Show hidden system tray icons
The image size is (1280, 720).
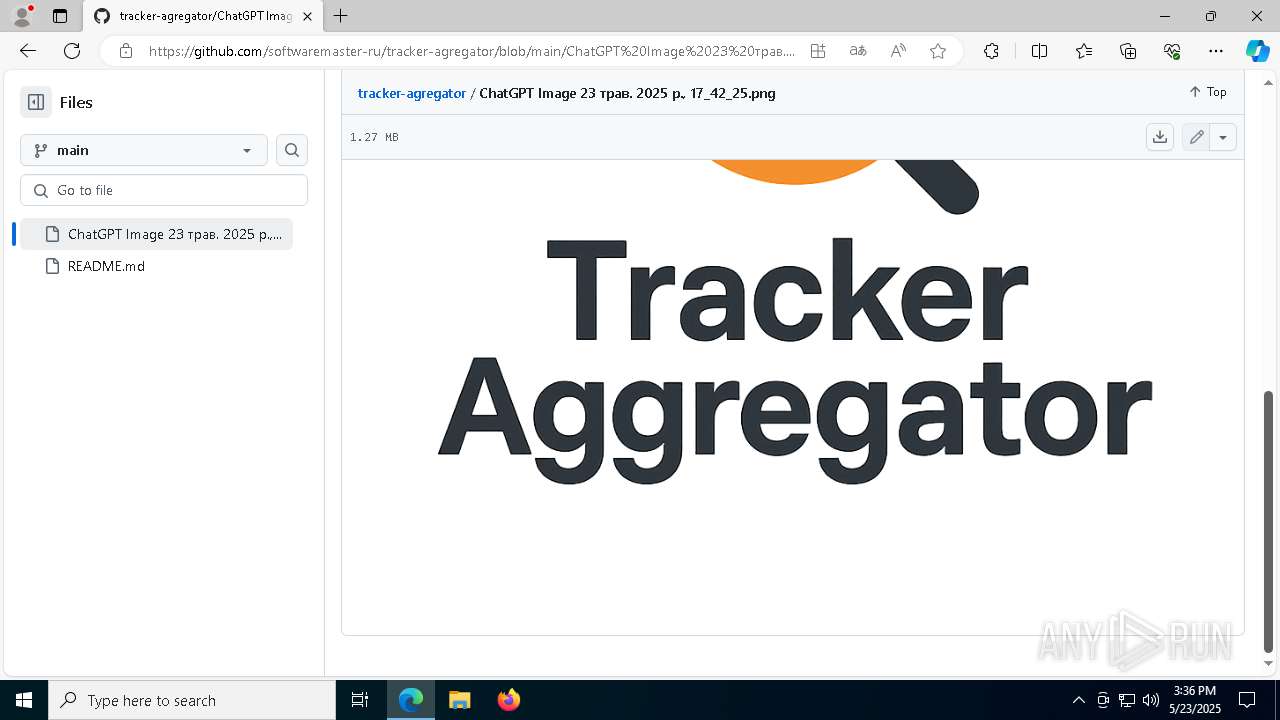click(x=1078, y=700)
